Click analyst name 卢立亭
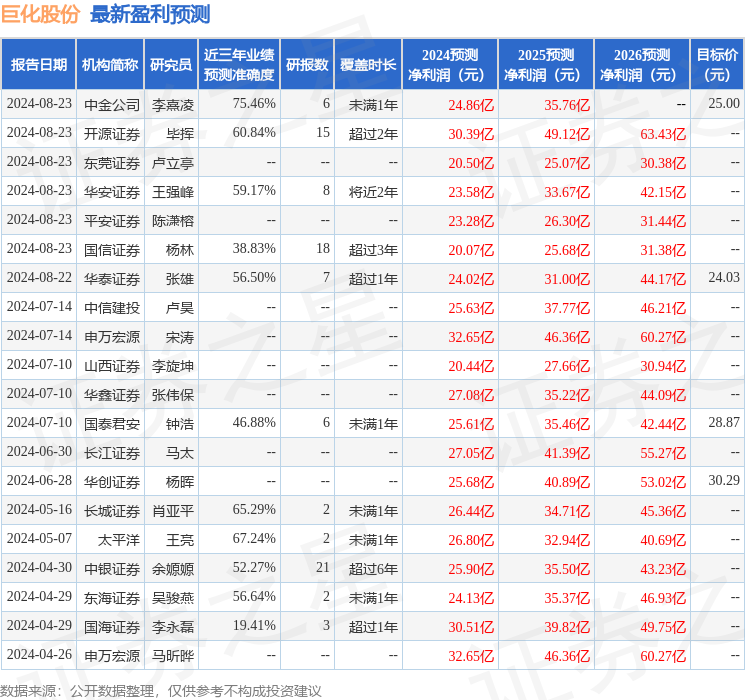 (x=173, y=163)
